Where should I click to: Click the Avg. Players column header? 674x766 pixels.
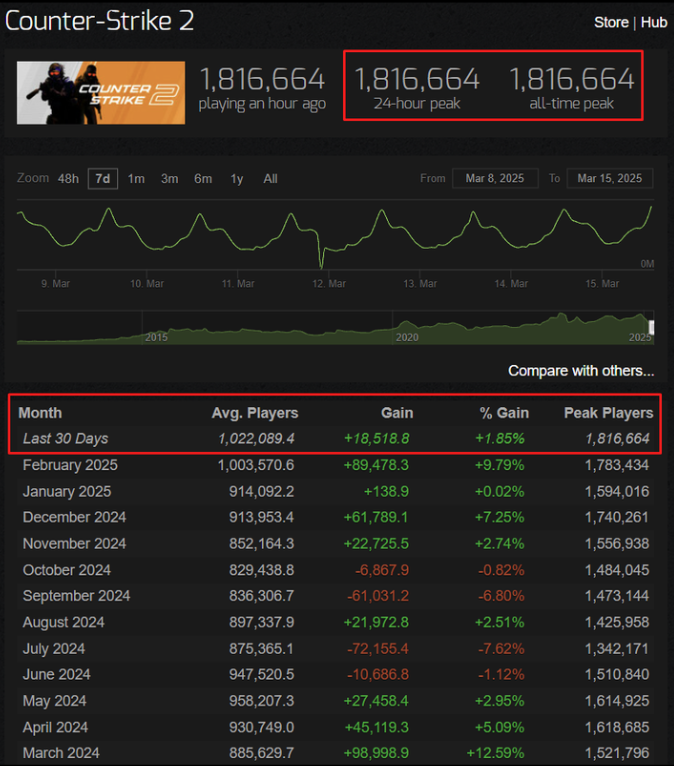pyautogui.click(x=254, y=413)
